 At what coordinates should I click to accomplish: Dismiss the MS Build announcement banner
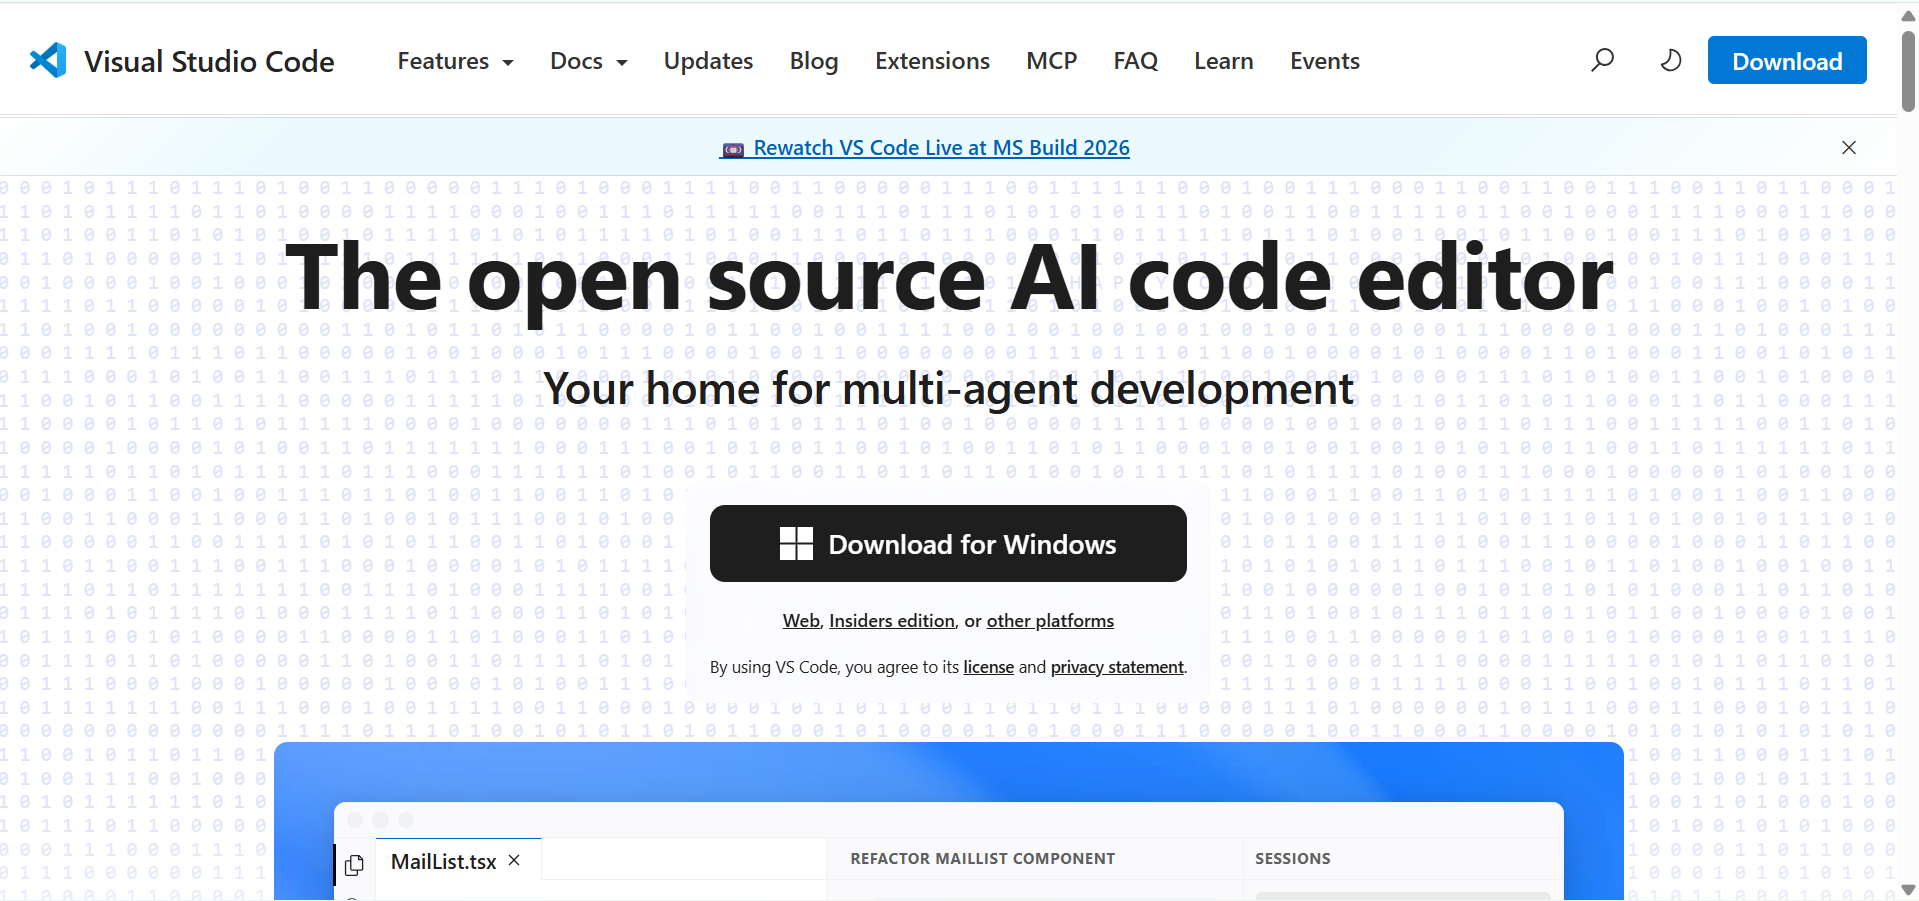pyautogui.click(x=1849, y=148)
